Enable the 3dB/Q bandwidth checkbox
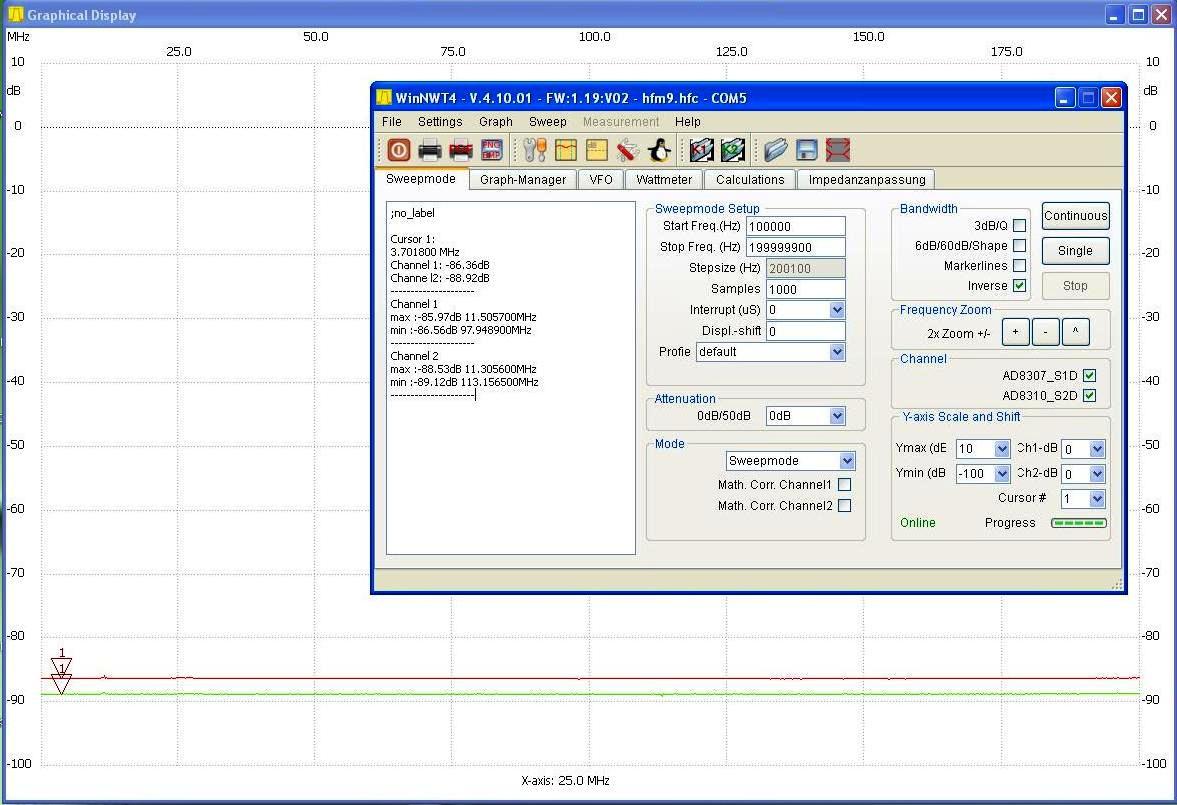1177x805 pixels. [1019, 226]
